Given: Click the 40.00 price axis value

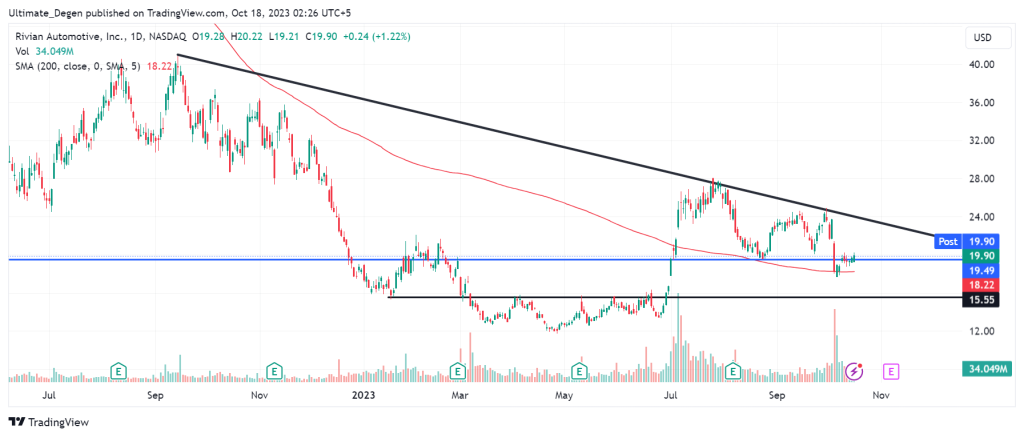Looking at the screenshot, I should coord(983,65).
